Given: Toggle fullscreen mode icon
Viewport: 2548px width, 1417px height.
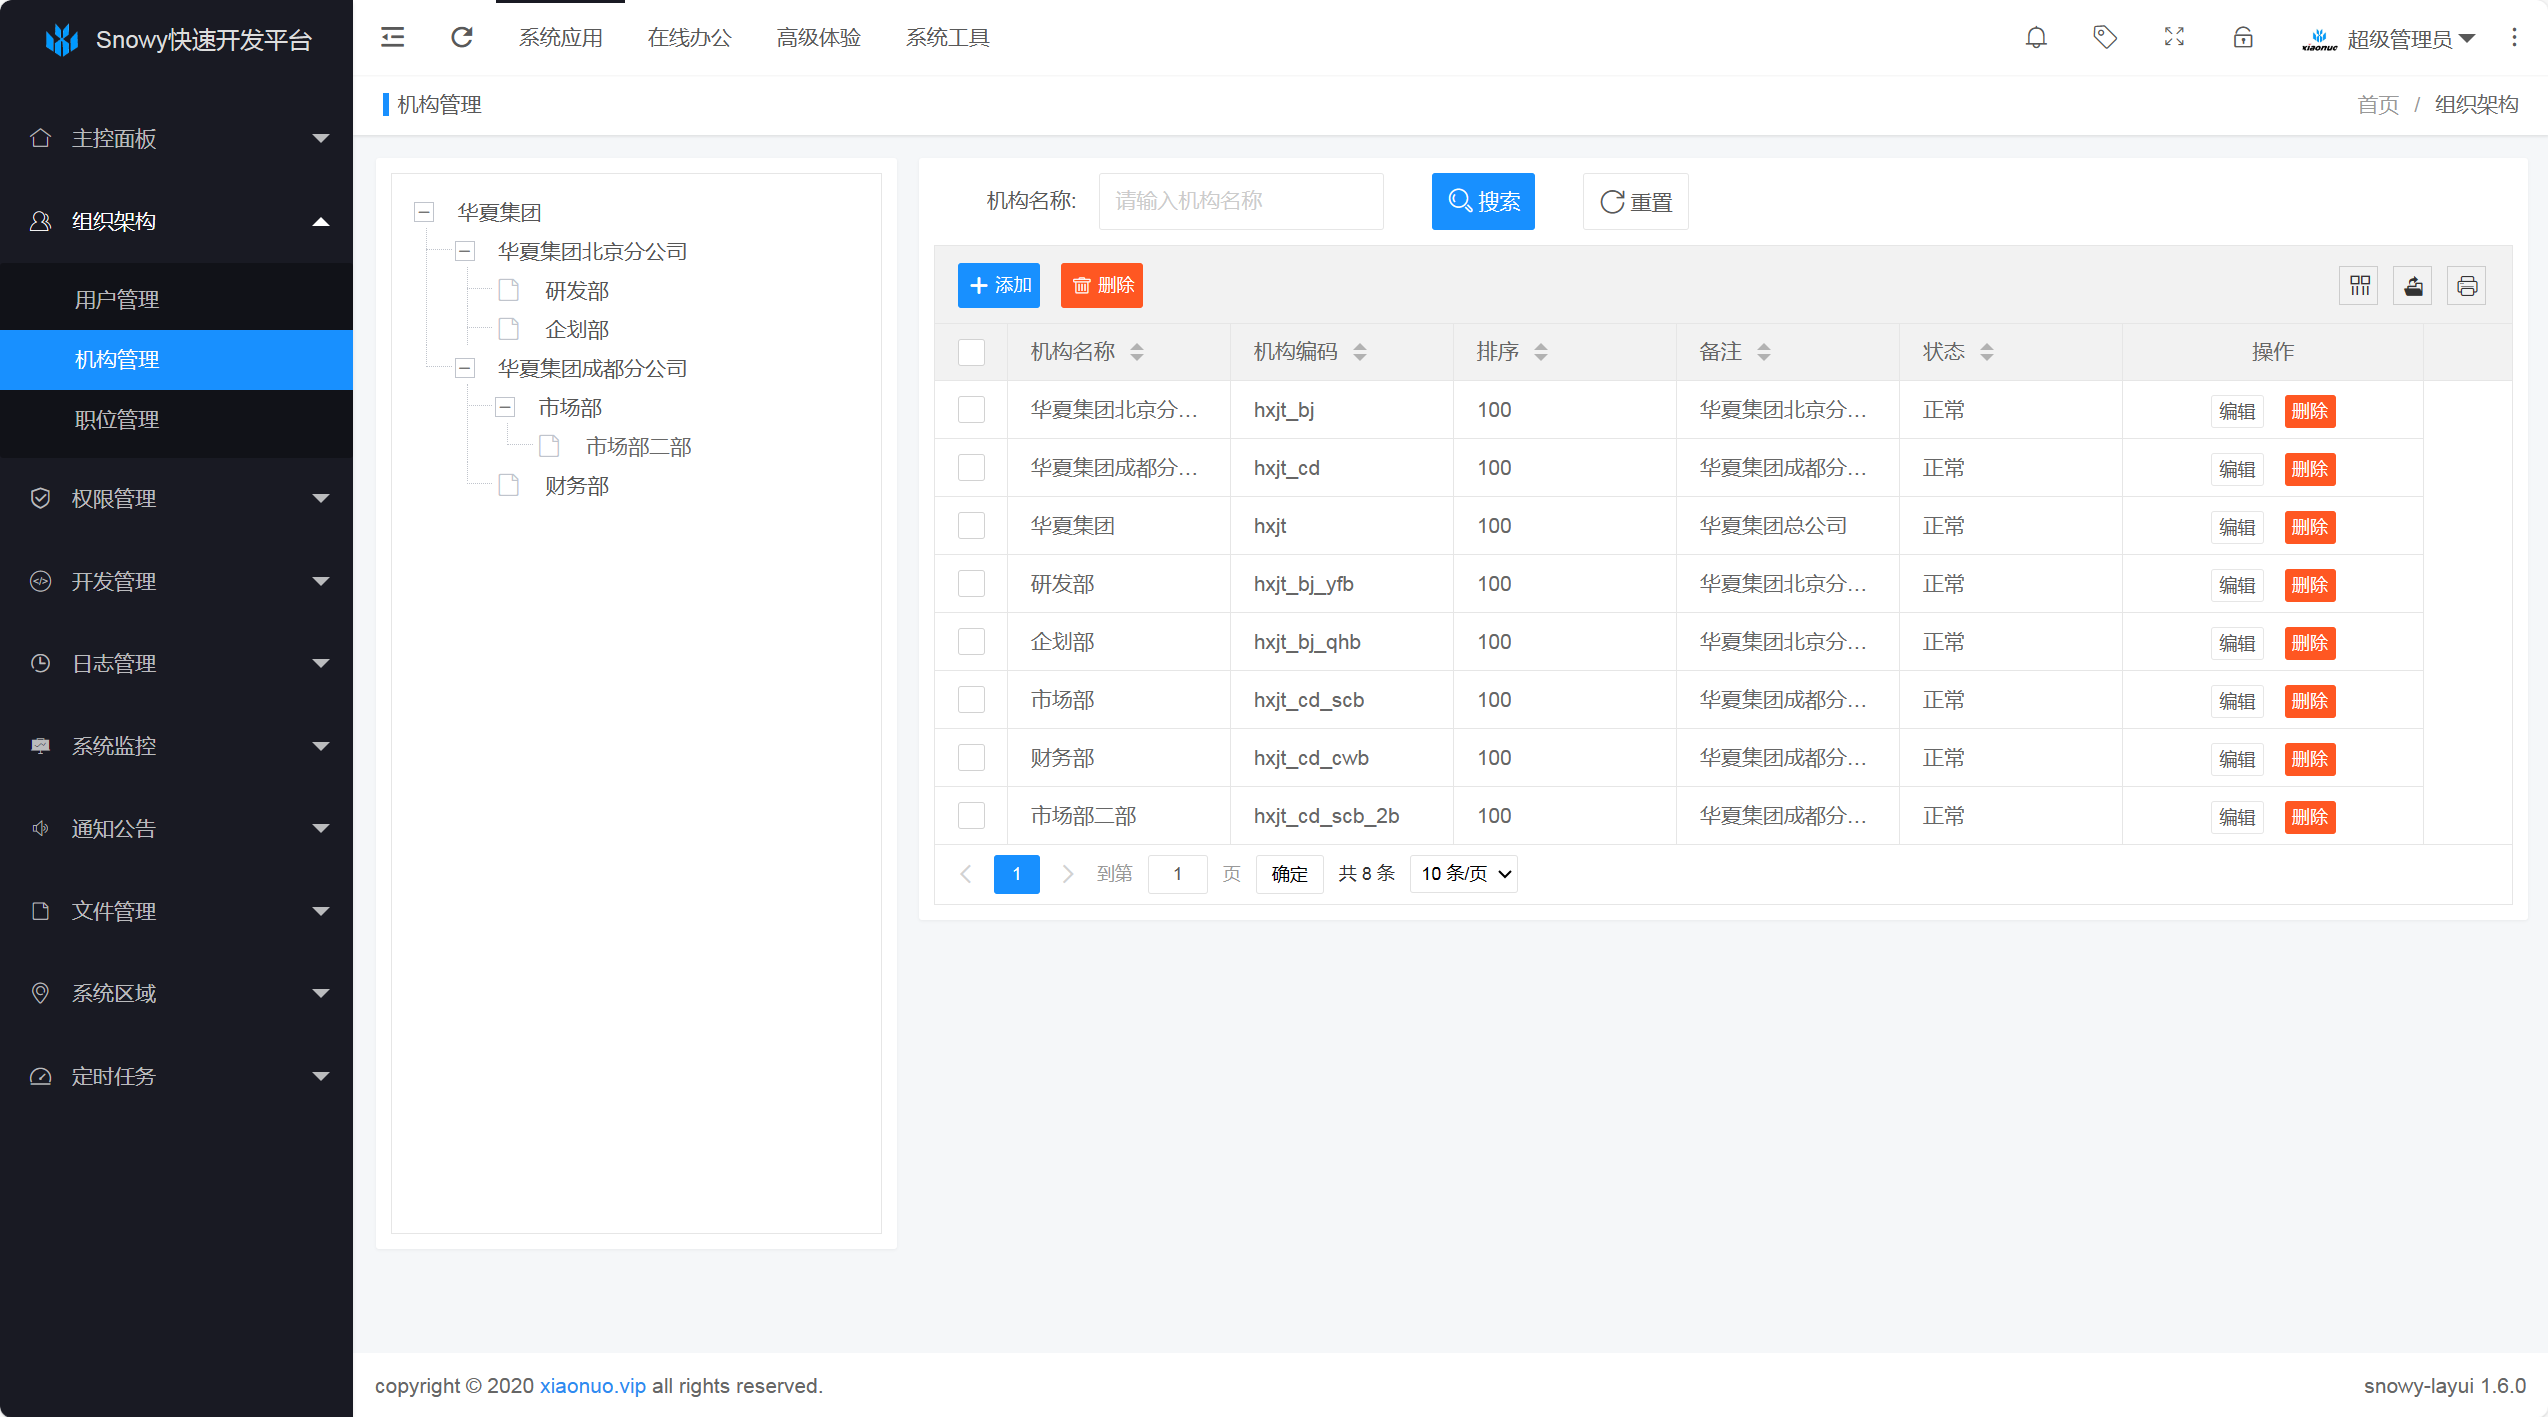Looking at the screenshot, I should tap(2174, 38).
